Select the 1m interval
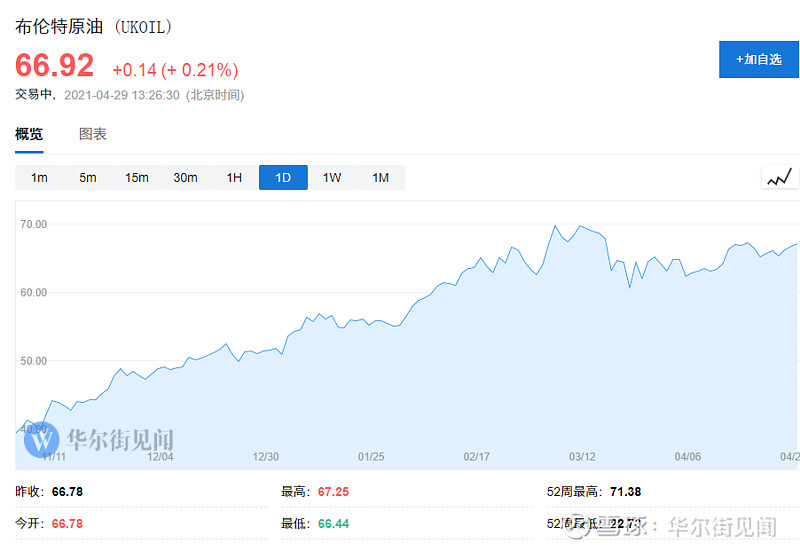This screenshot has width=800, height=551. tap(39, 178)
